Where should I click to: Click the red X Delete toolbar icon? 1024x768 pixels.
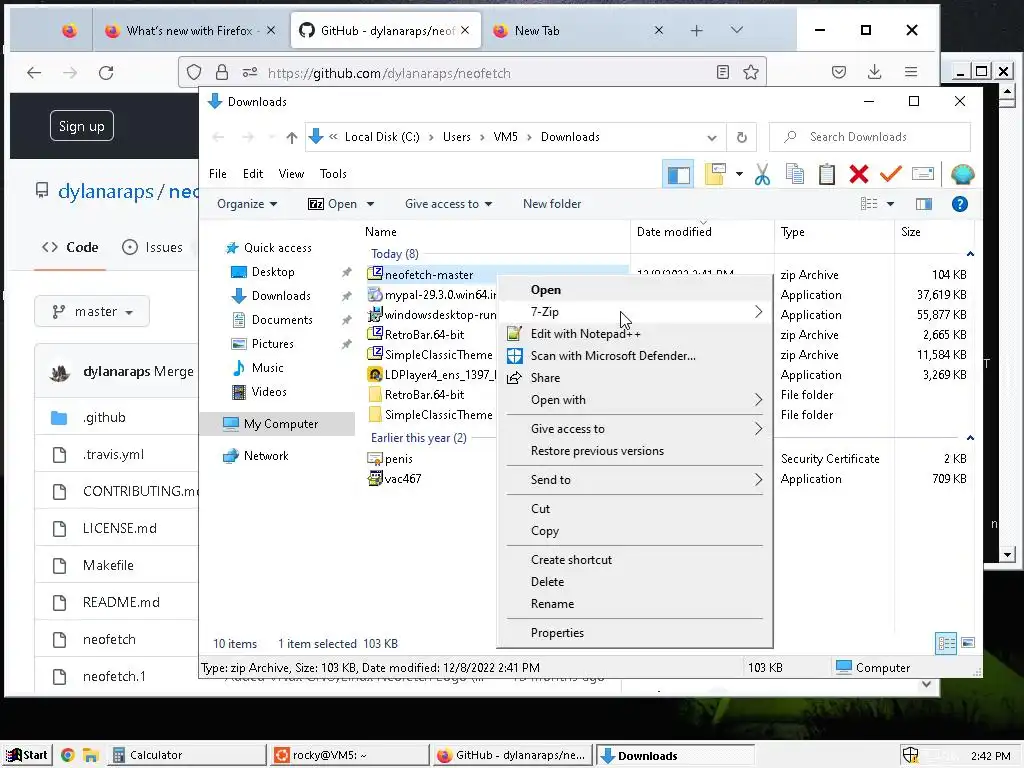pyautogui.click(x=859, y=174)
